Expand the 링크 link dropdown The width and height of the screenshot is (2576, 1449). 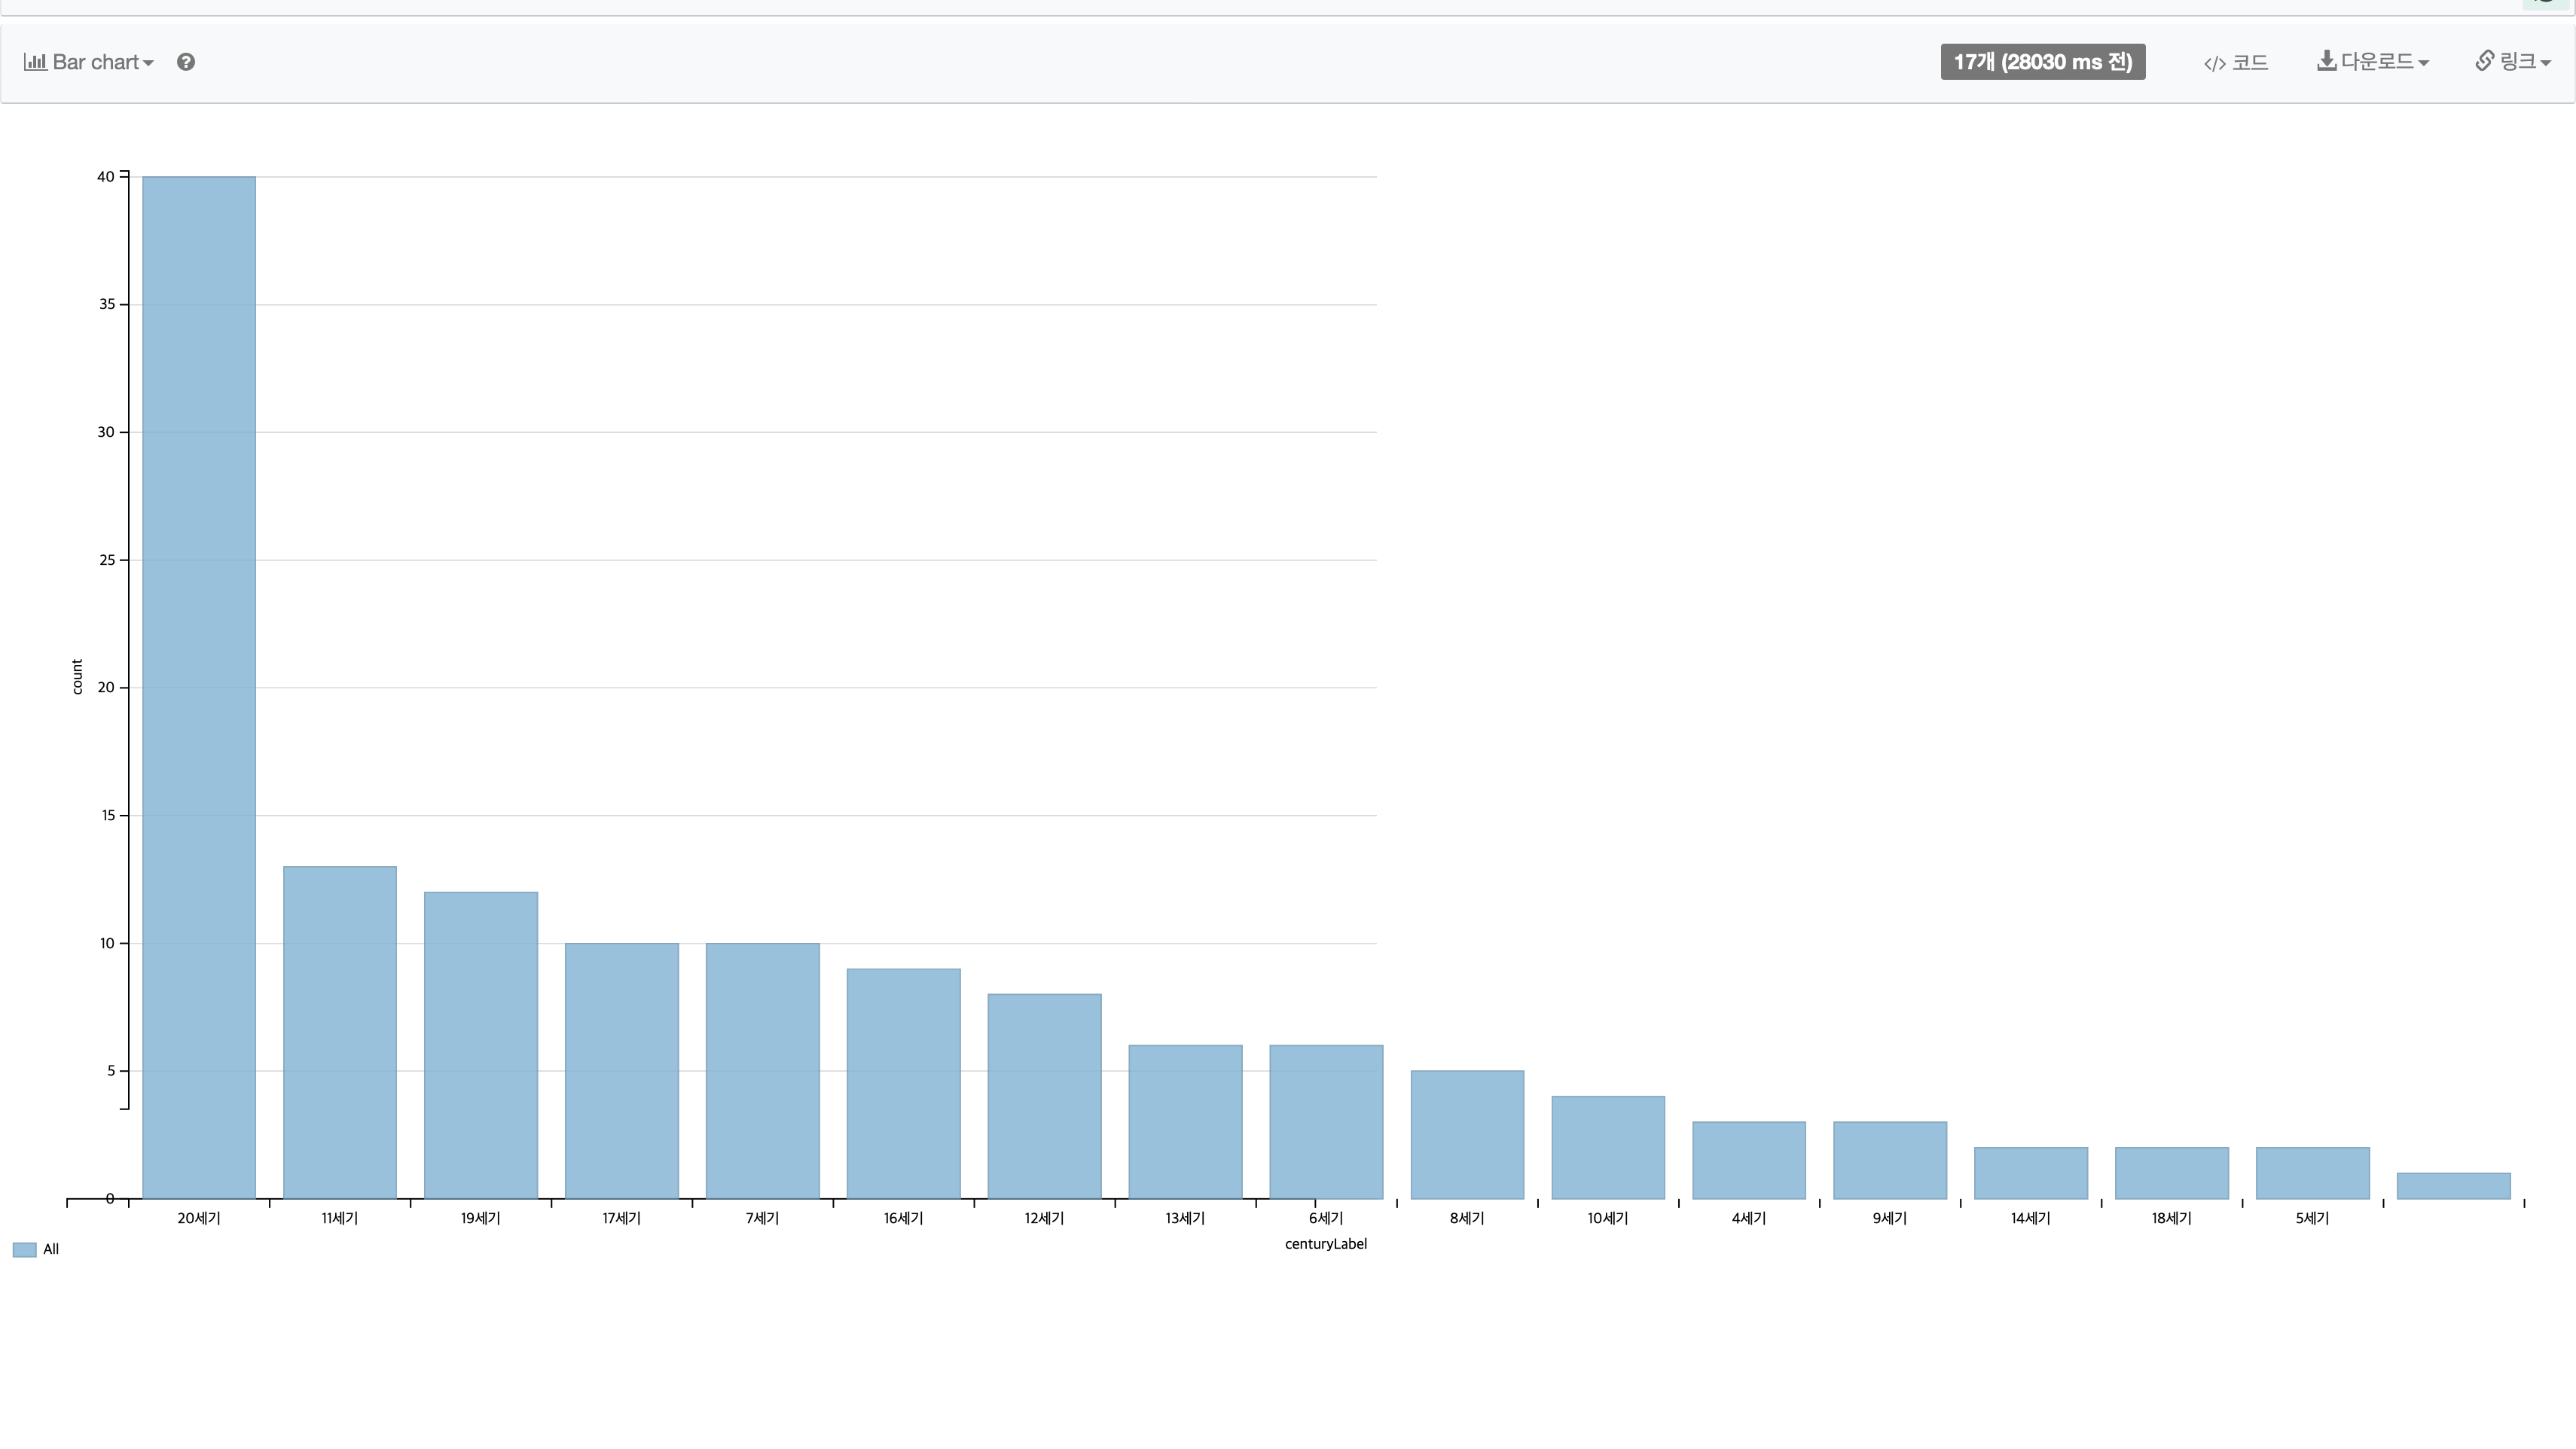[2513, 62]
